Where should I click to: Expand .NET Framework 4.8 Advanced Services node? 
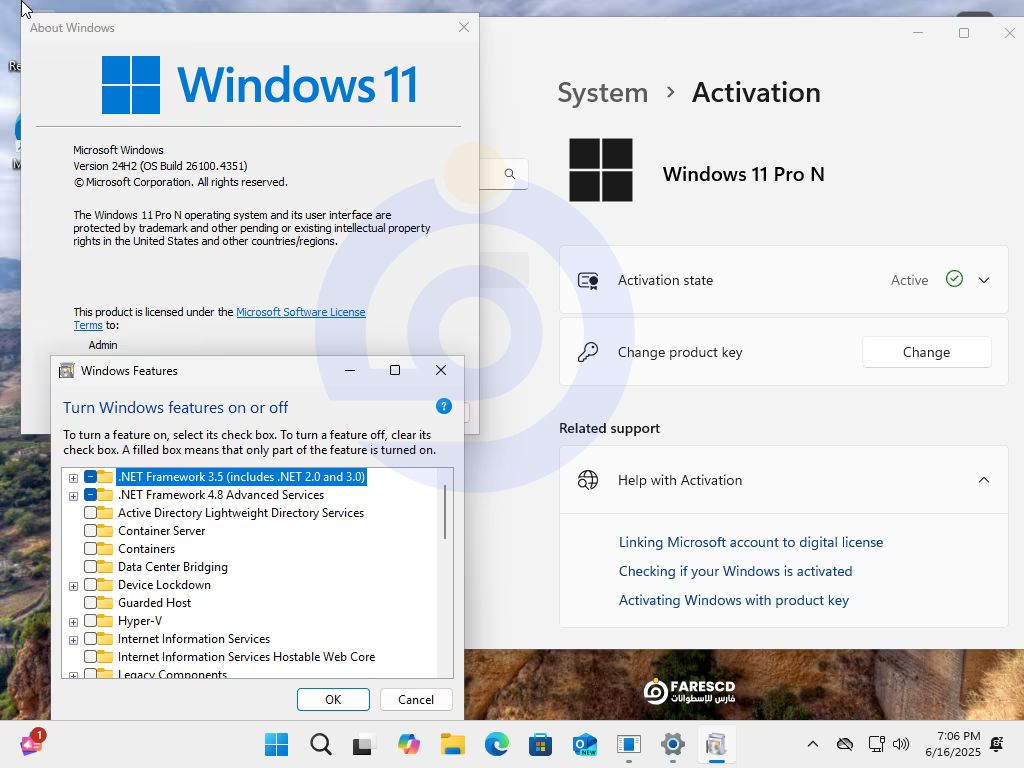(73, 496)
